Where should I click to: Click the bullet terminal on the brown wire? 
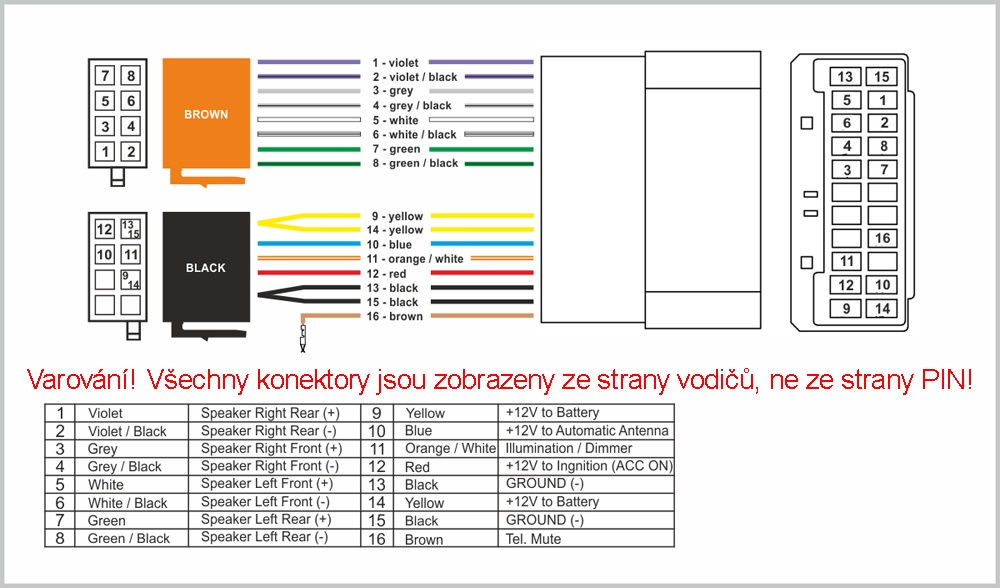[302, 335]
